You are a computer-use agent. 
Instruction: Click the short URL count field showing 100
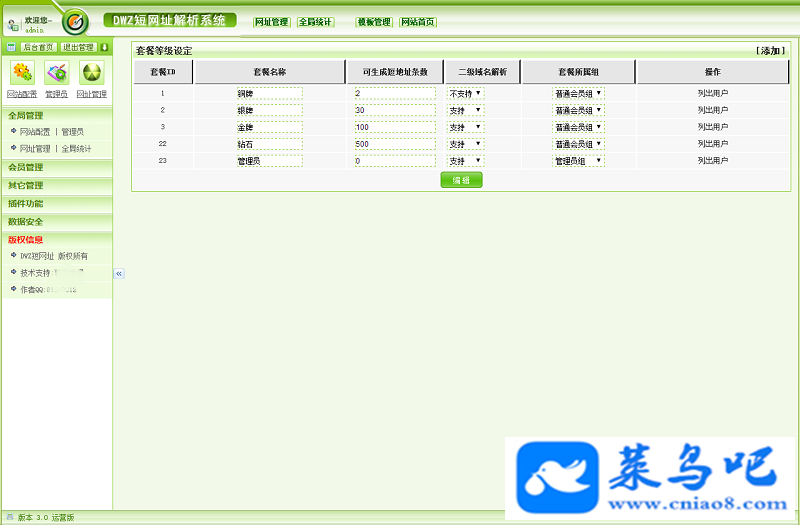tap(395, 127)
